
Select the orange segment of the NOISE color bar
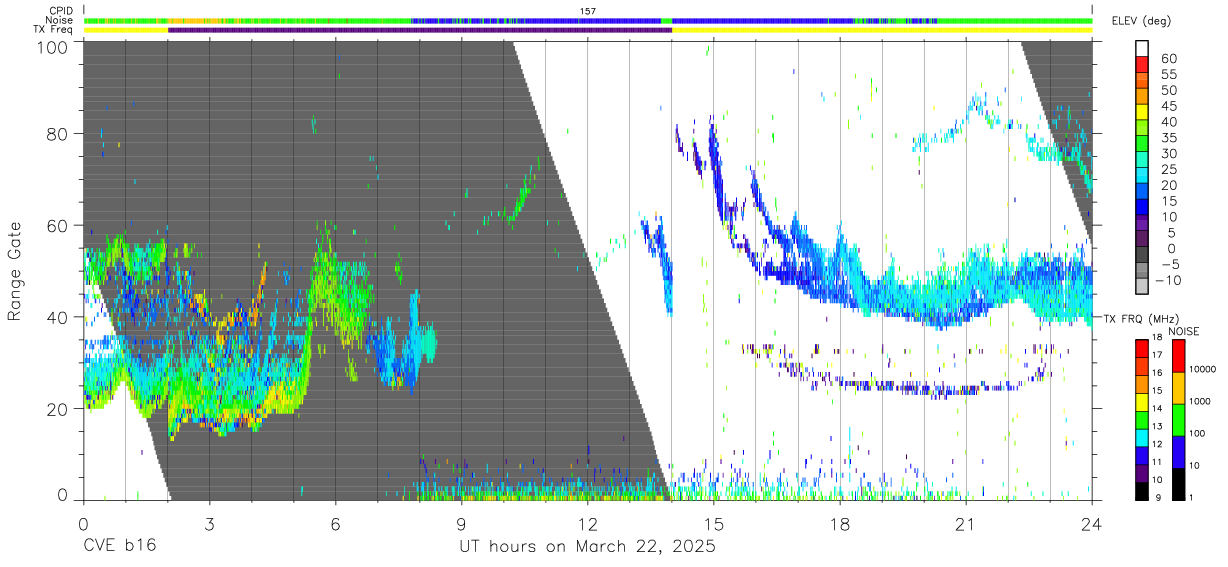coord(1177,387)
